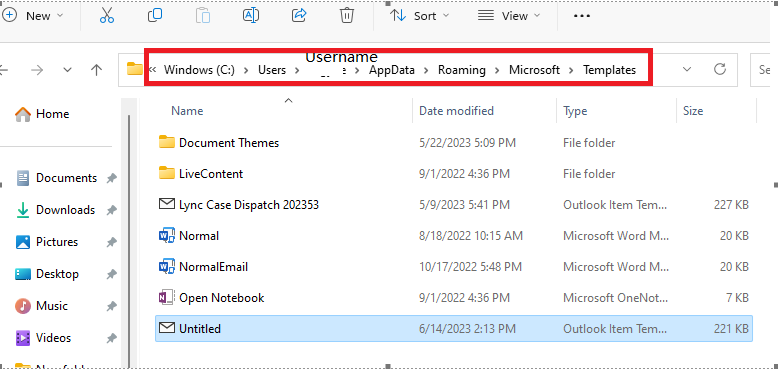Go forward with the right arrow

pos(37,70)
